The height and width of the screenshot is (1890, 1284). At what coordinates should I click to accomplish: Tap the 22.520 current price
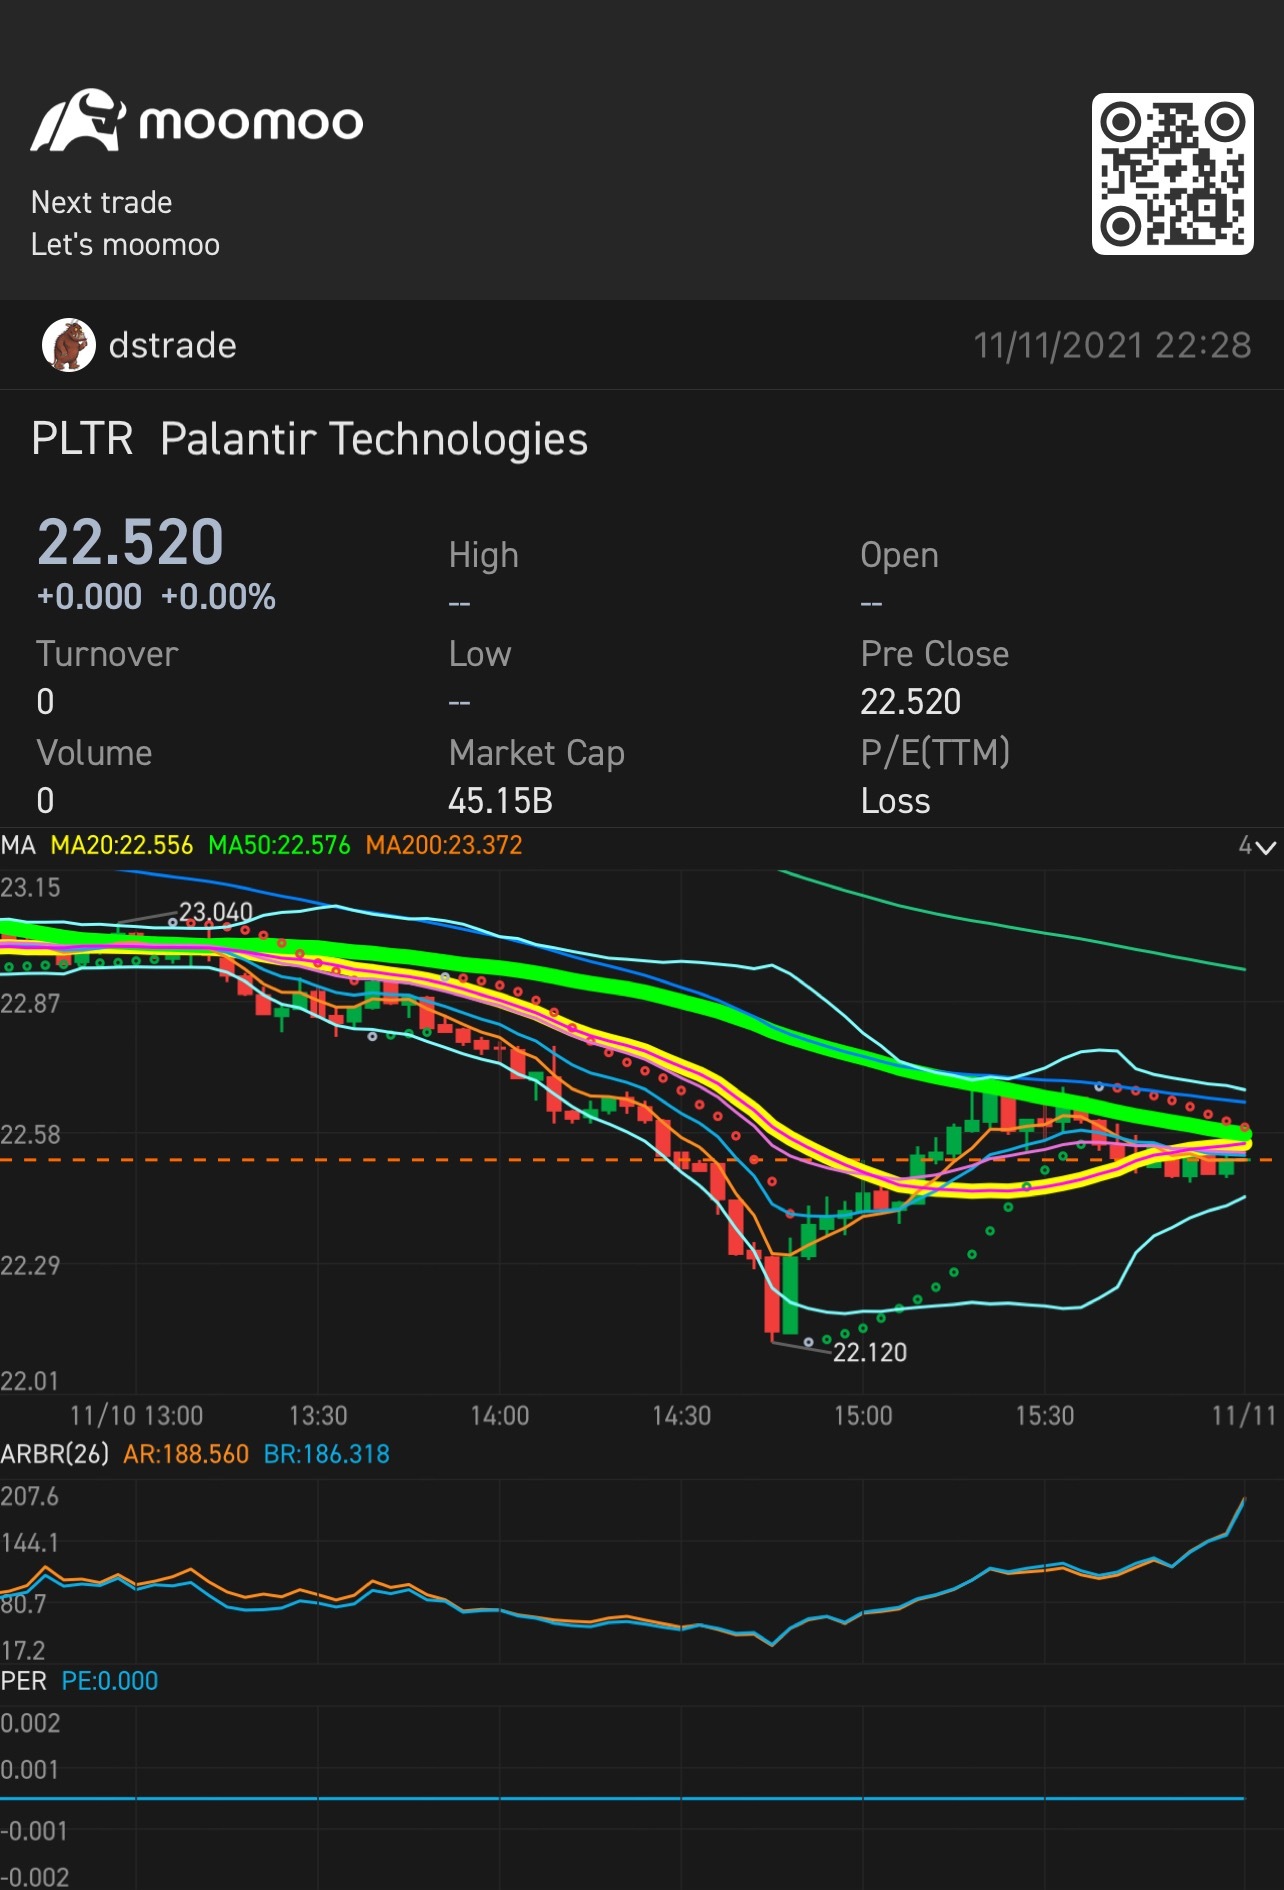point(130,542)
